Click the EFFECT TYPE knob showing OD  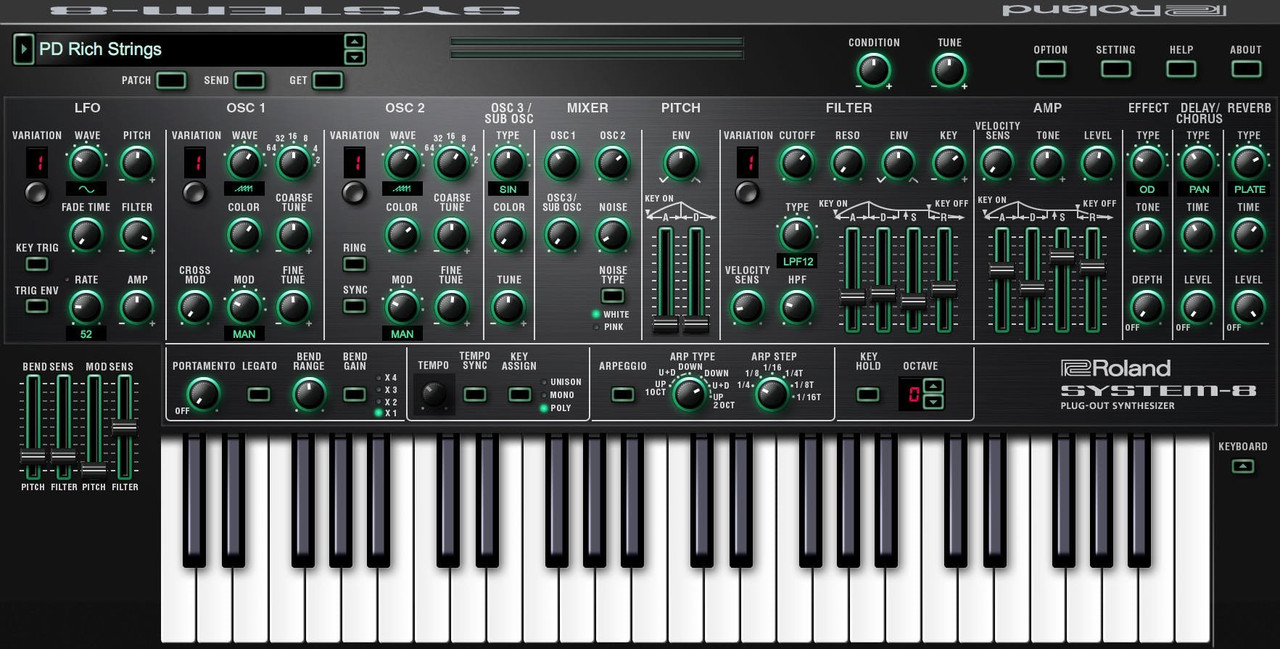[x=1147, y=162]
